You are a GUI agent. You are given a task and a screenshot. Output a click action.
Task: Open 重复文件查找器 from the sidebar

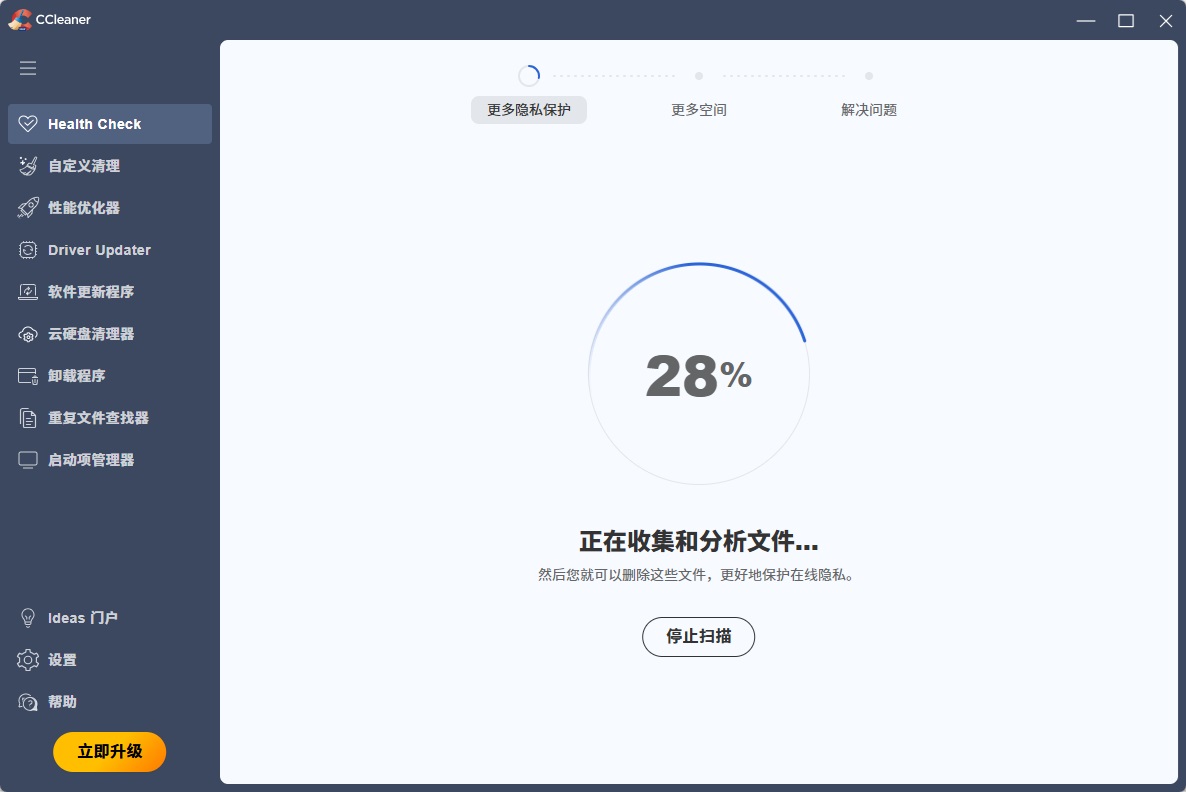[28, 418]
